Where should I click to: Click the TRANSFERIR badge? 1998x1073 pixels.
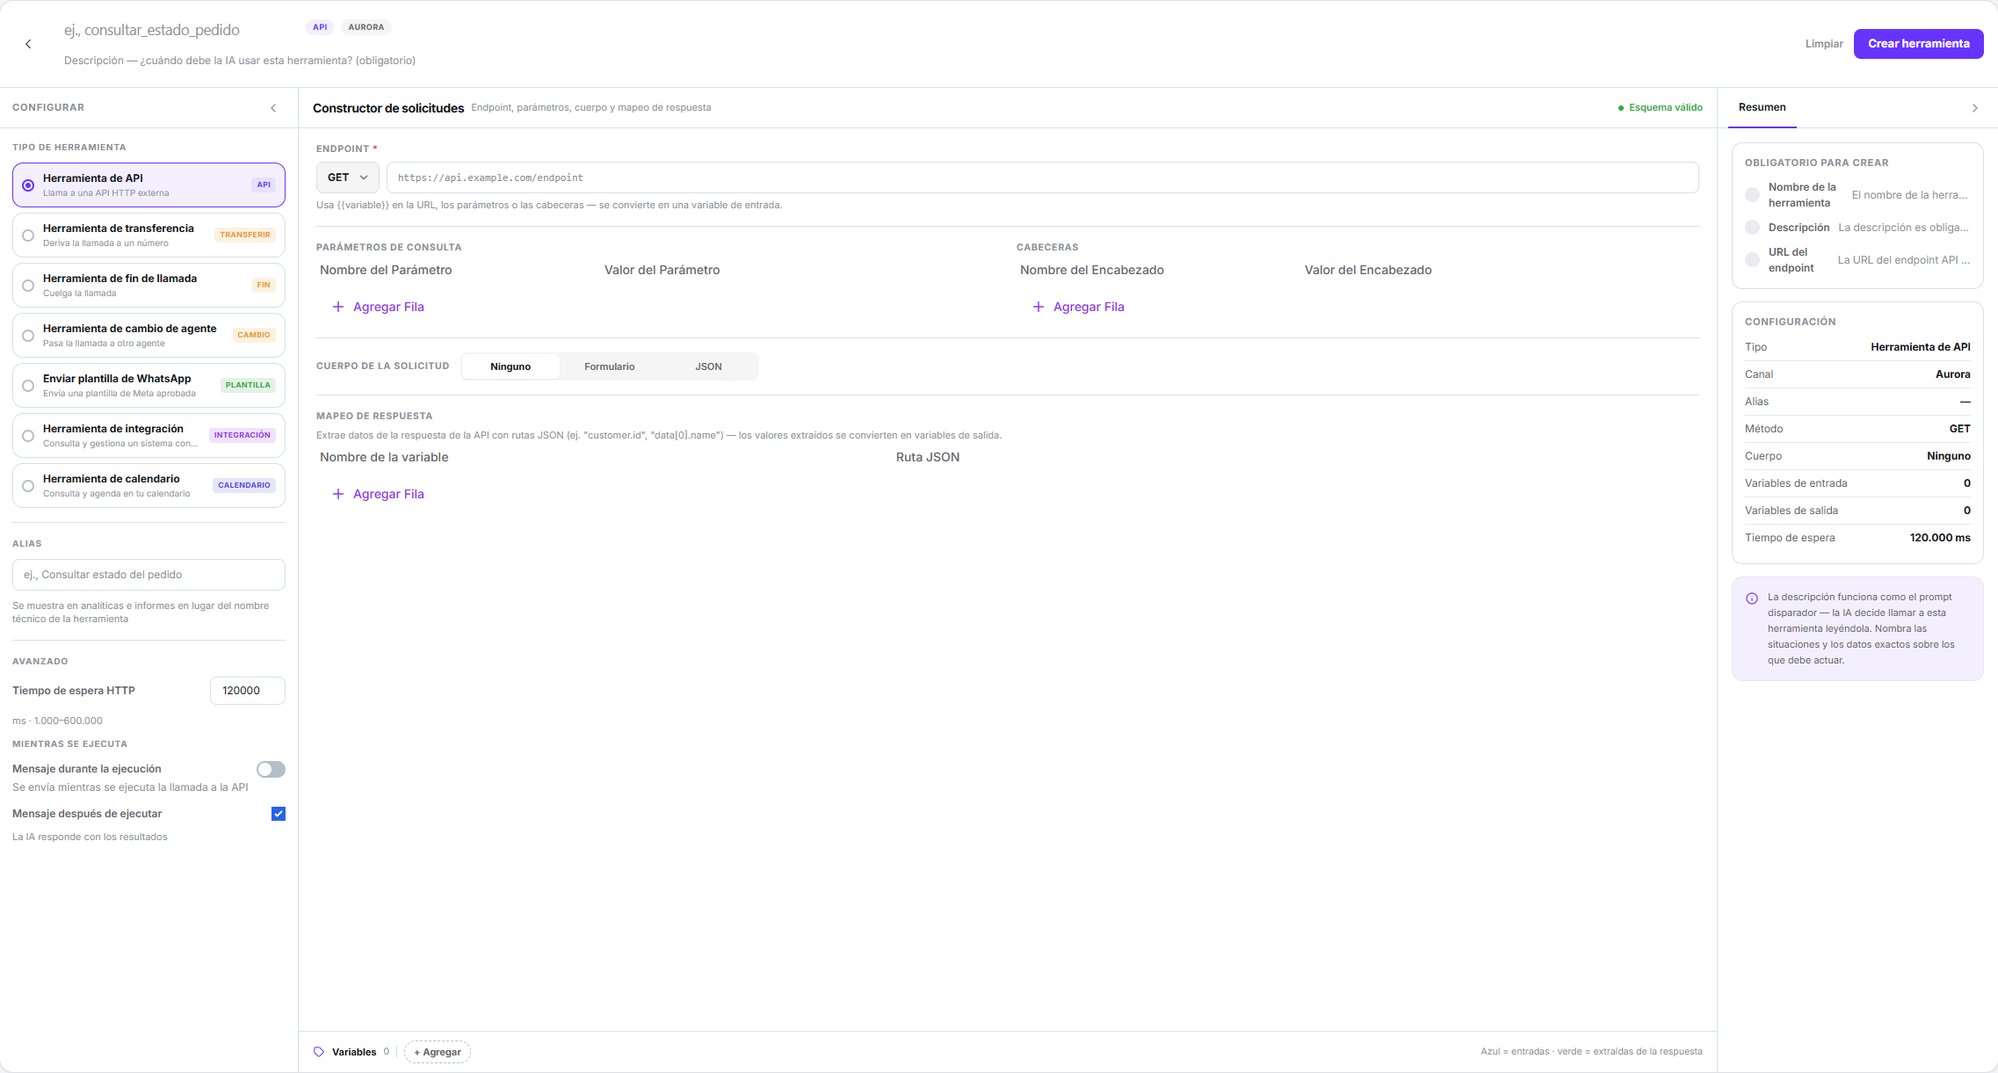245,235
